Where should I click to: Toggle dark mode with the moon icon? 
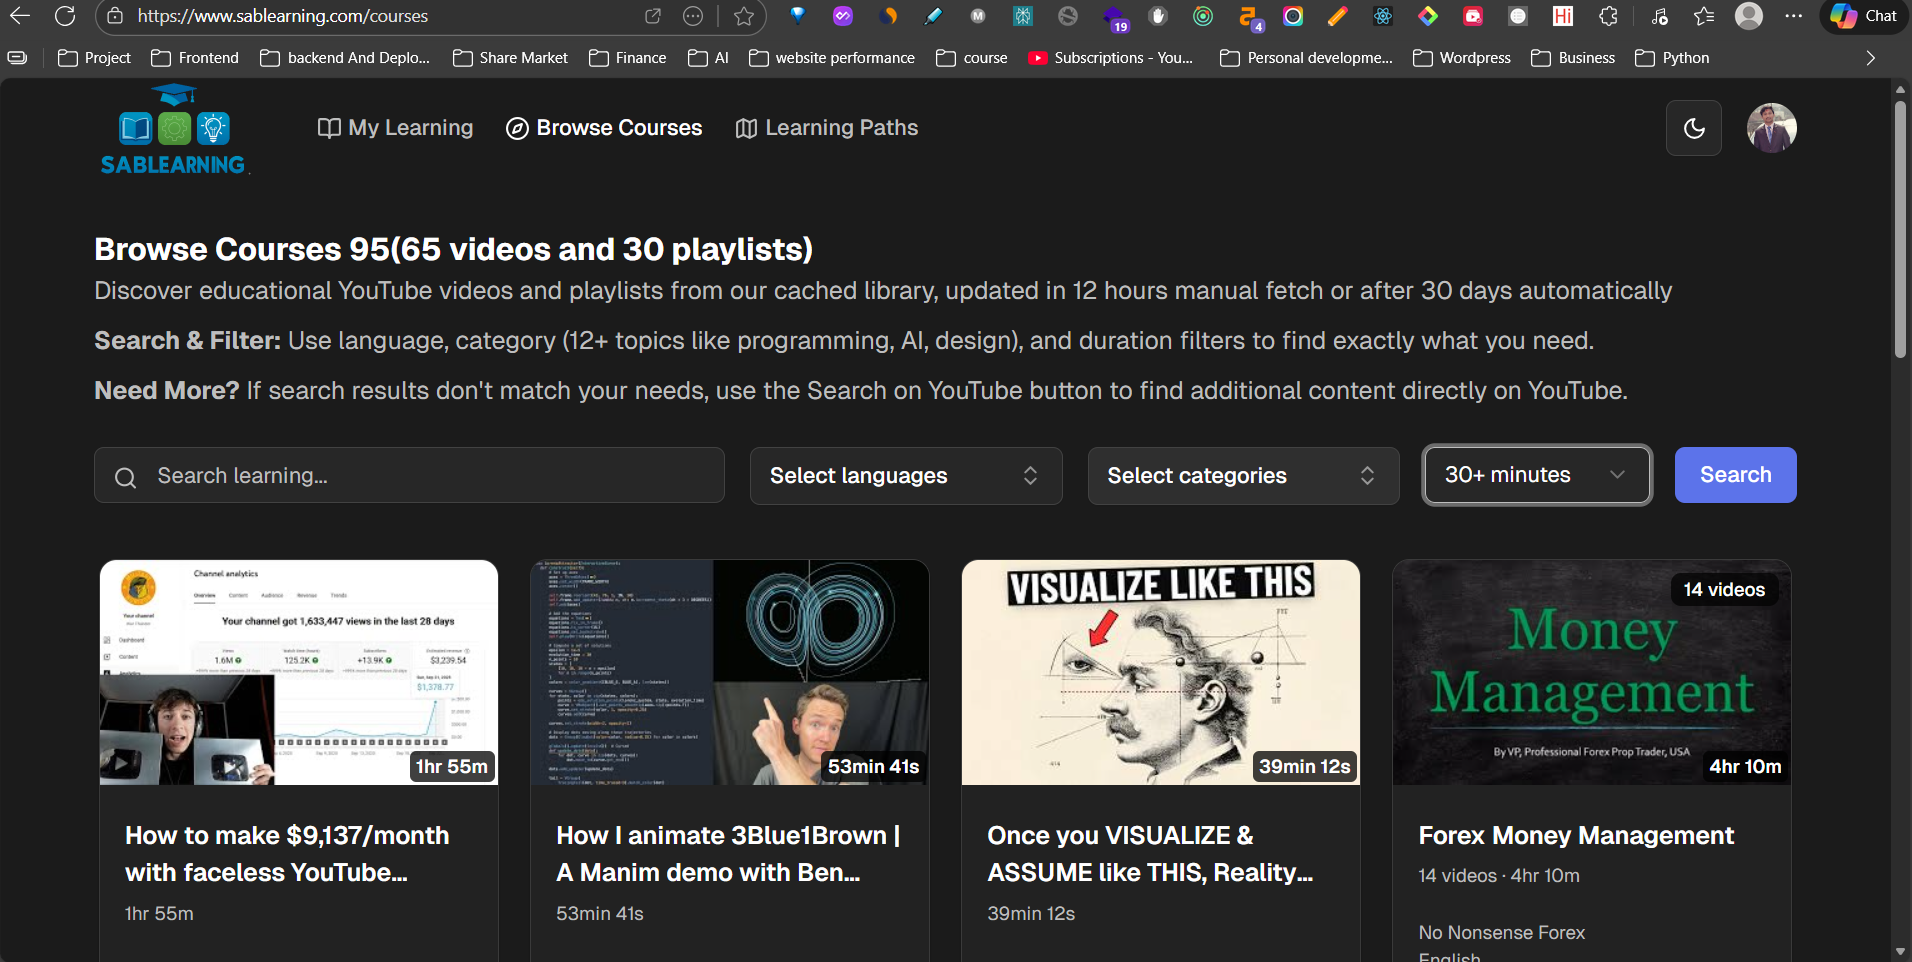(1693, 128)
